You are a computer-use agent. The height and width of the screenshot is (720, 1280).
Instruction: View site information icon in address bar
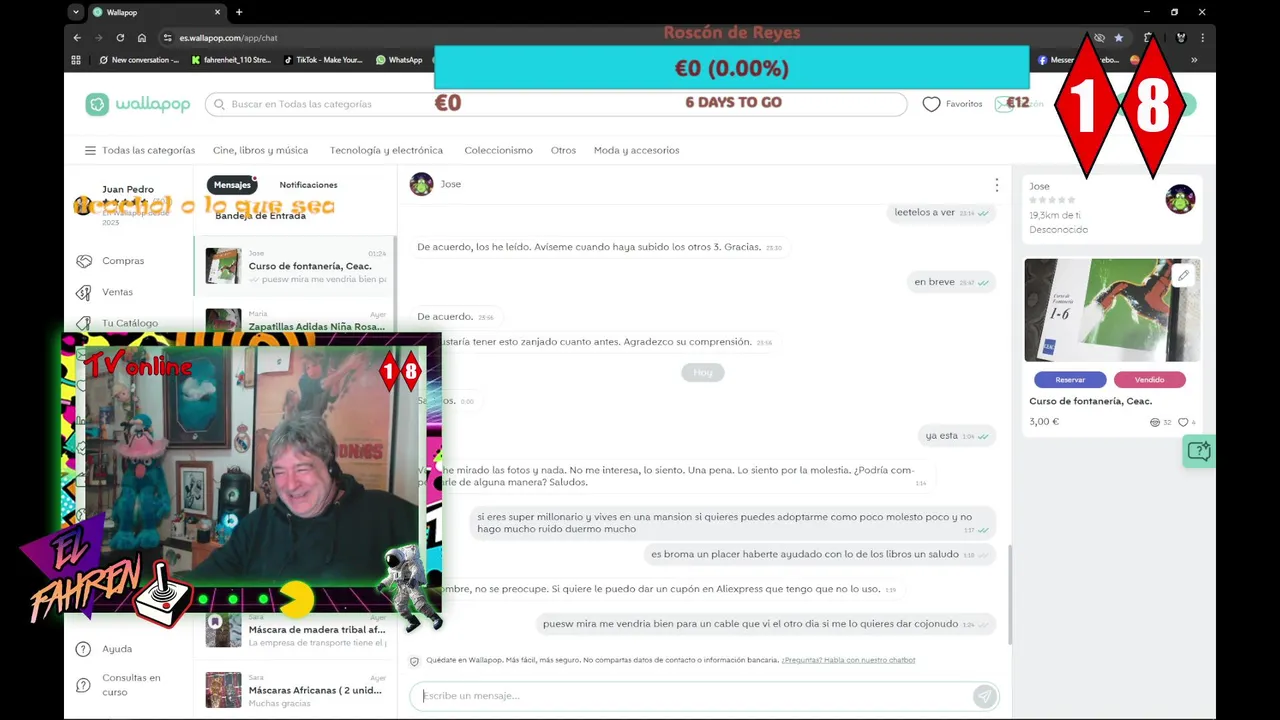pyautogui.click(x=167, y=38)
